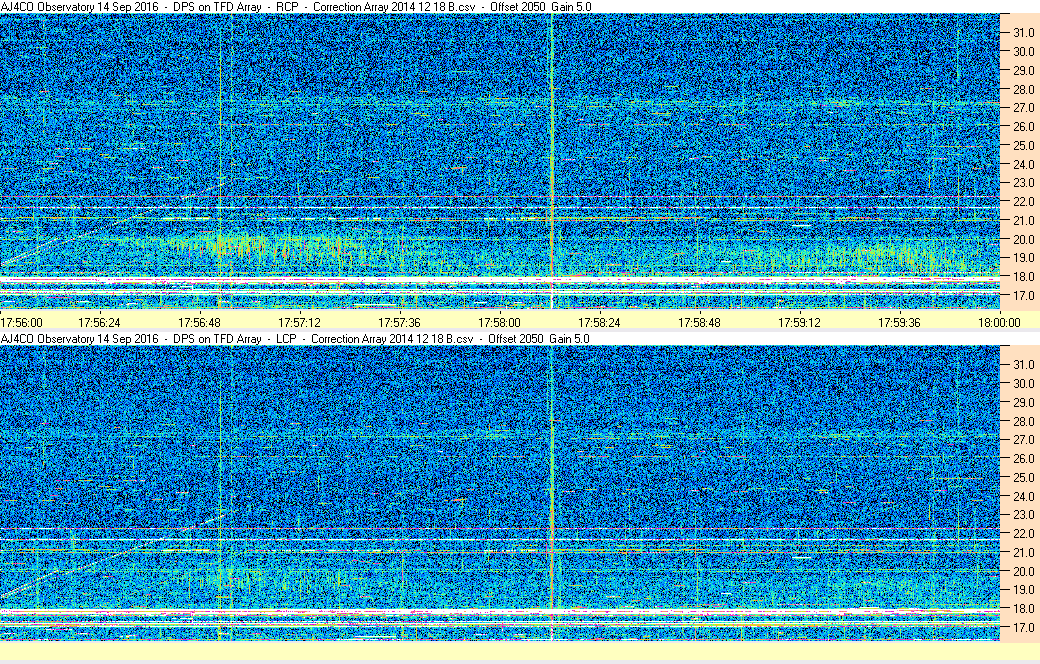
Task: Select the 17:56:24 time axis label
Action: click(x=99, y=322)
